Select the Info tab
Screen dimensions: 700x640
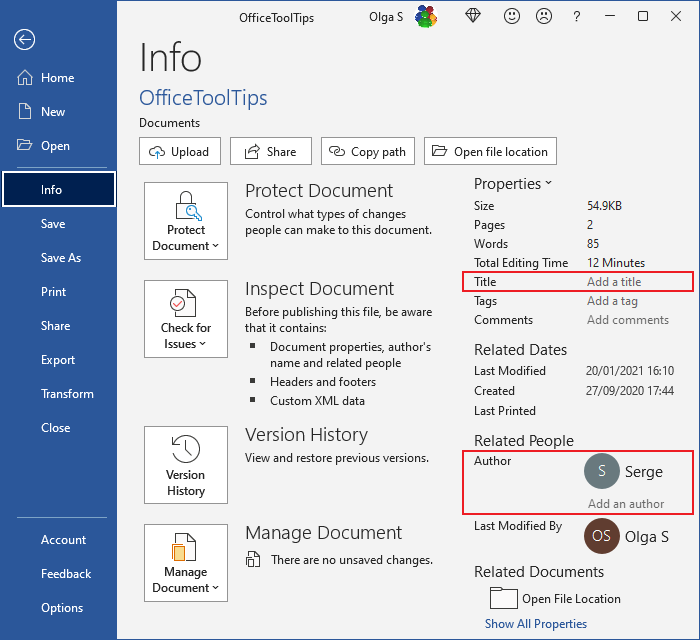[58, 189]
